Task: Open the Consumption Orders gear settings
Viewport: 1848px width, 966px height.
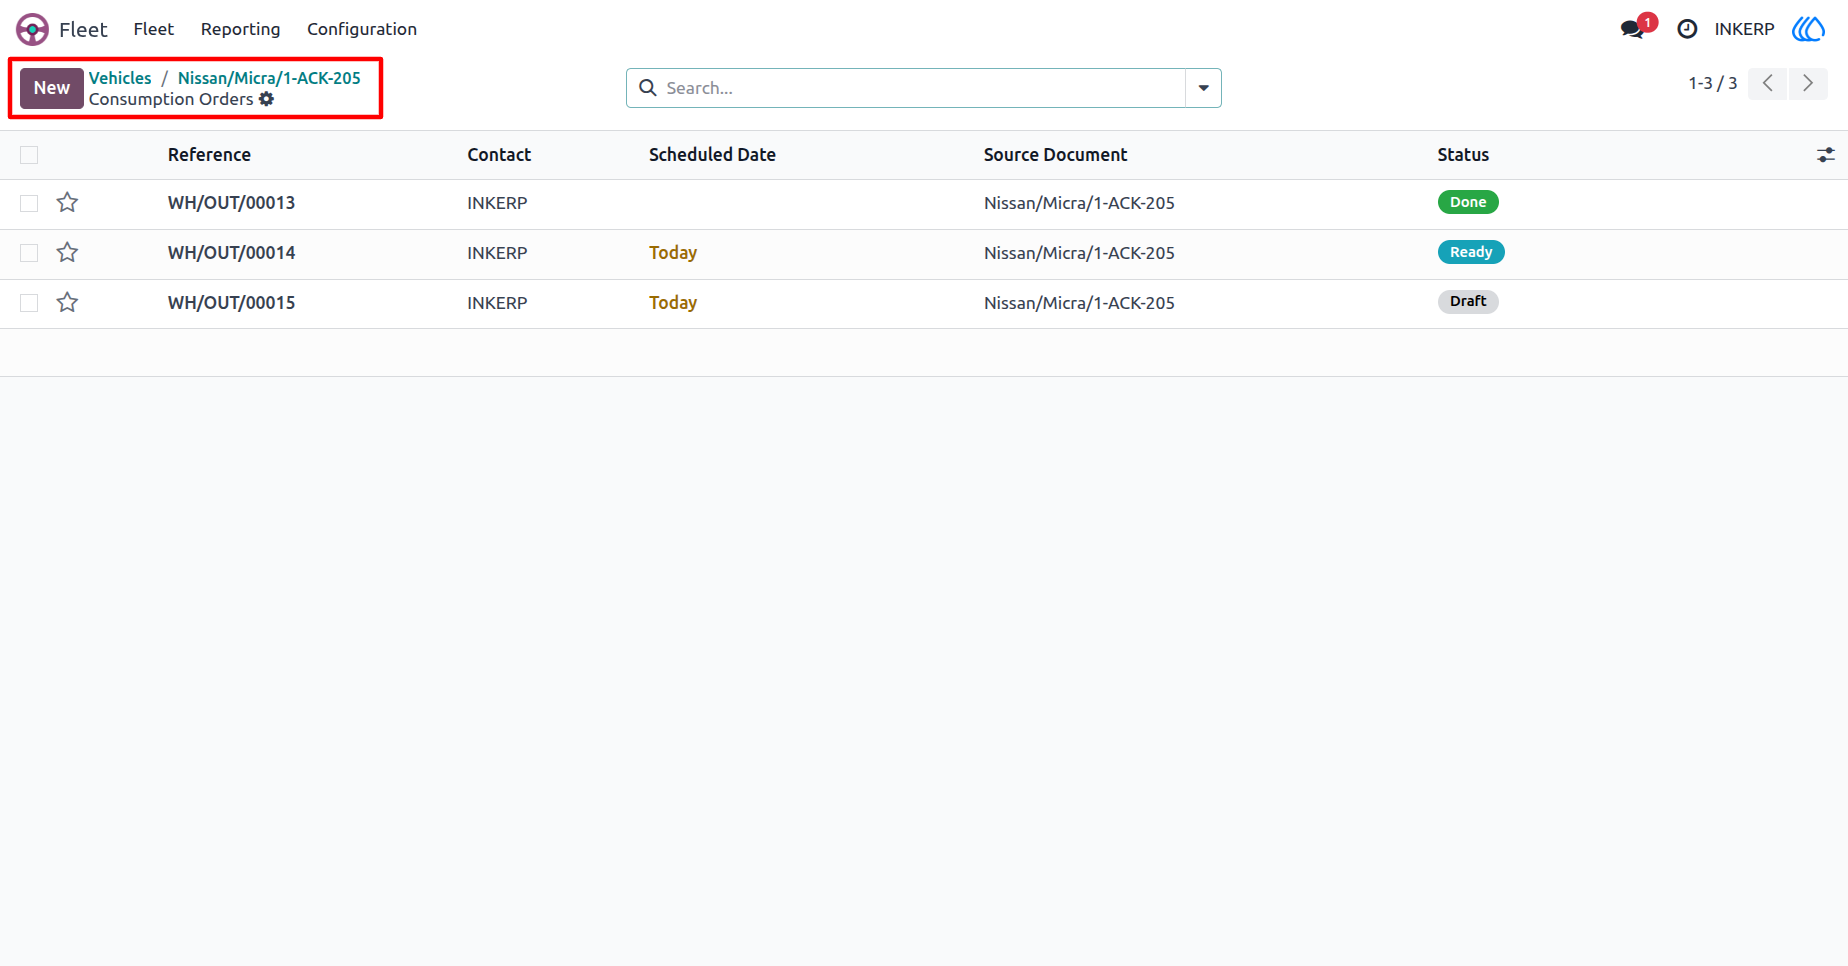Action: point(266,99)
